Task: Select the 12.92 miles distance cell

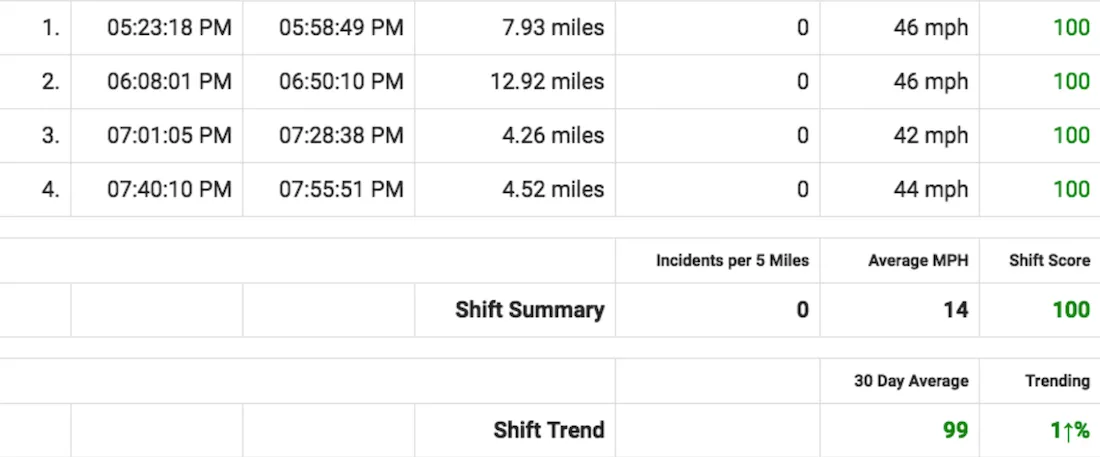Action: pos(547,82)
